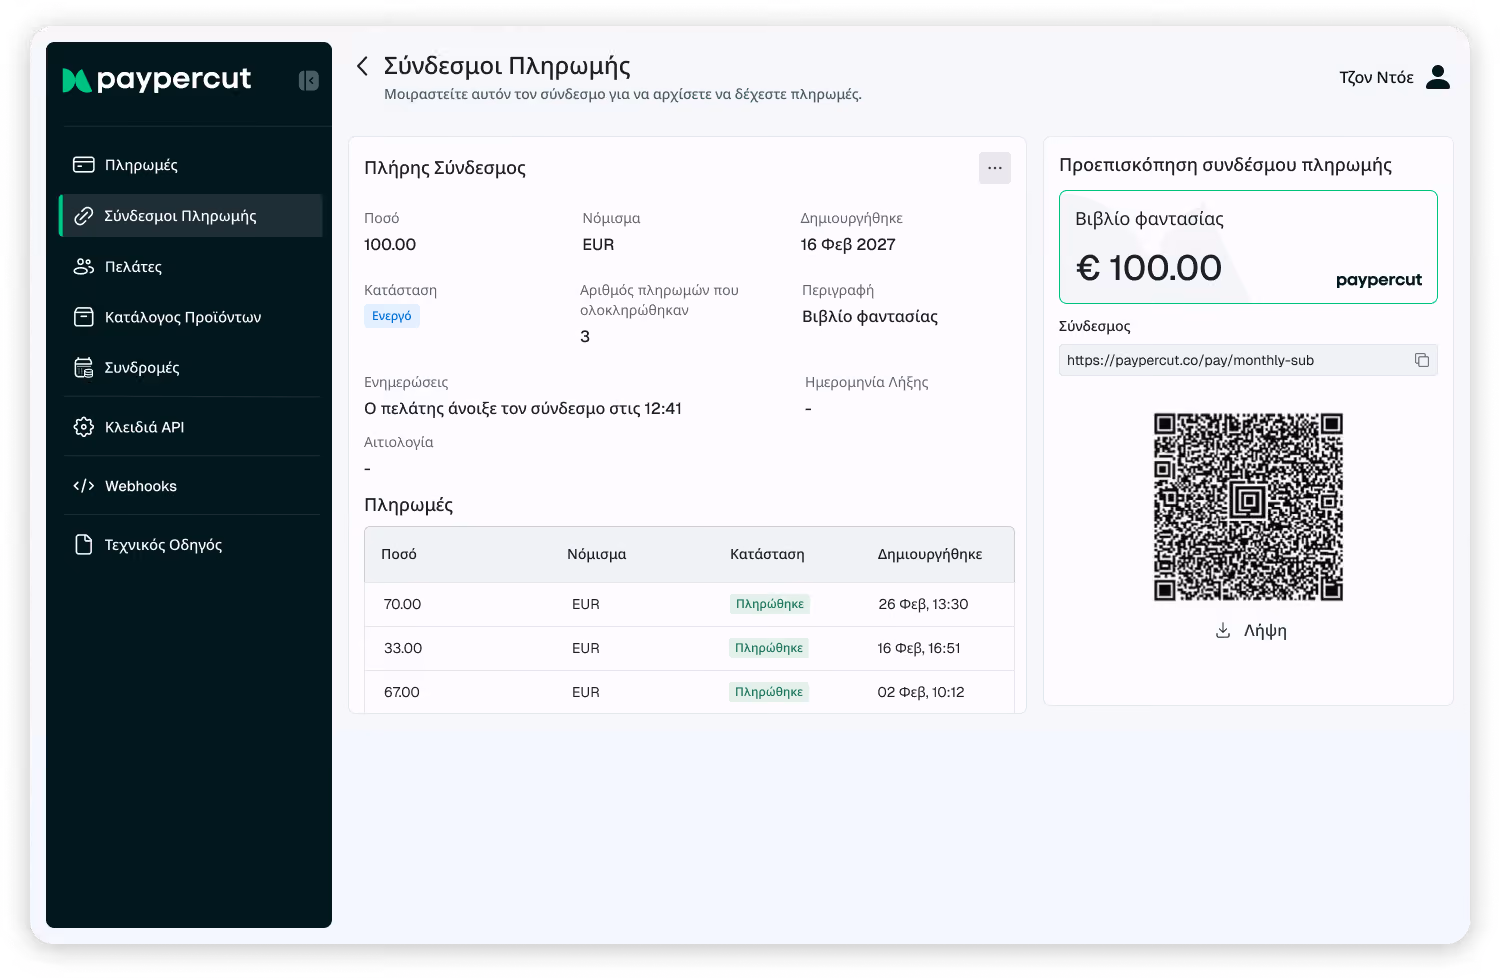The height and width of the screenshot is (978, 1500).
Task: Click the Βιβλίο φαντασίας preview card
Action: pyautogui.click(x=1248, y=247)
